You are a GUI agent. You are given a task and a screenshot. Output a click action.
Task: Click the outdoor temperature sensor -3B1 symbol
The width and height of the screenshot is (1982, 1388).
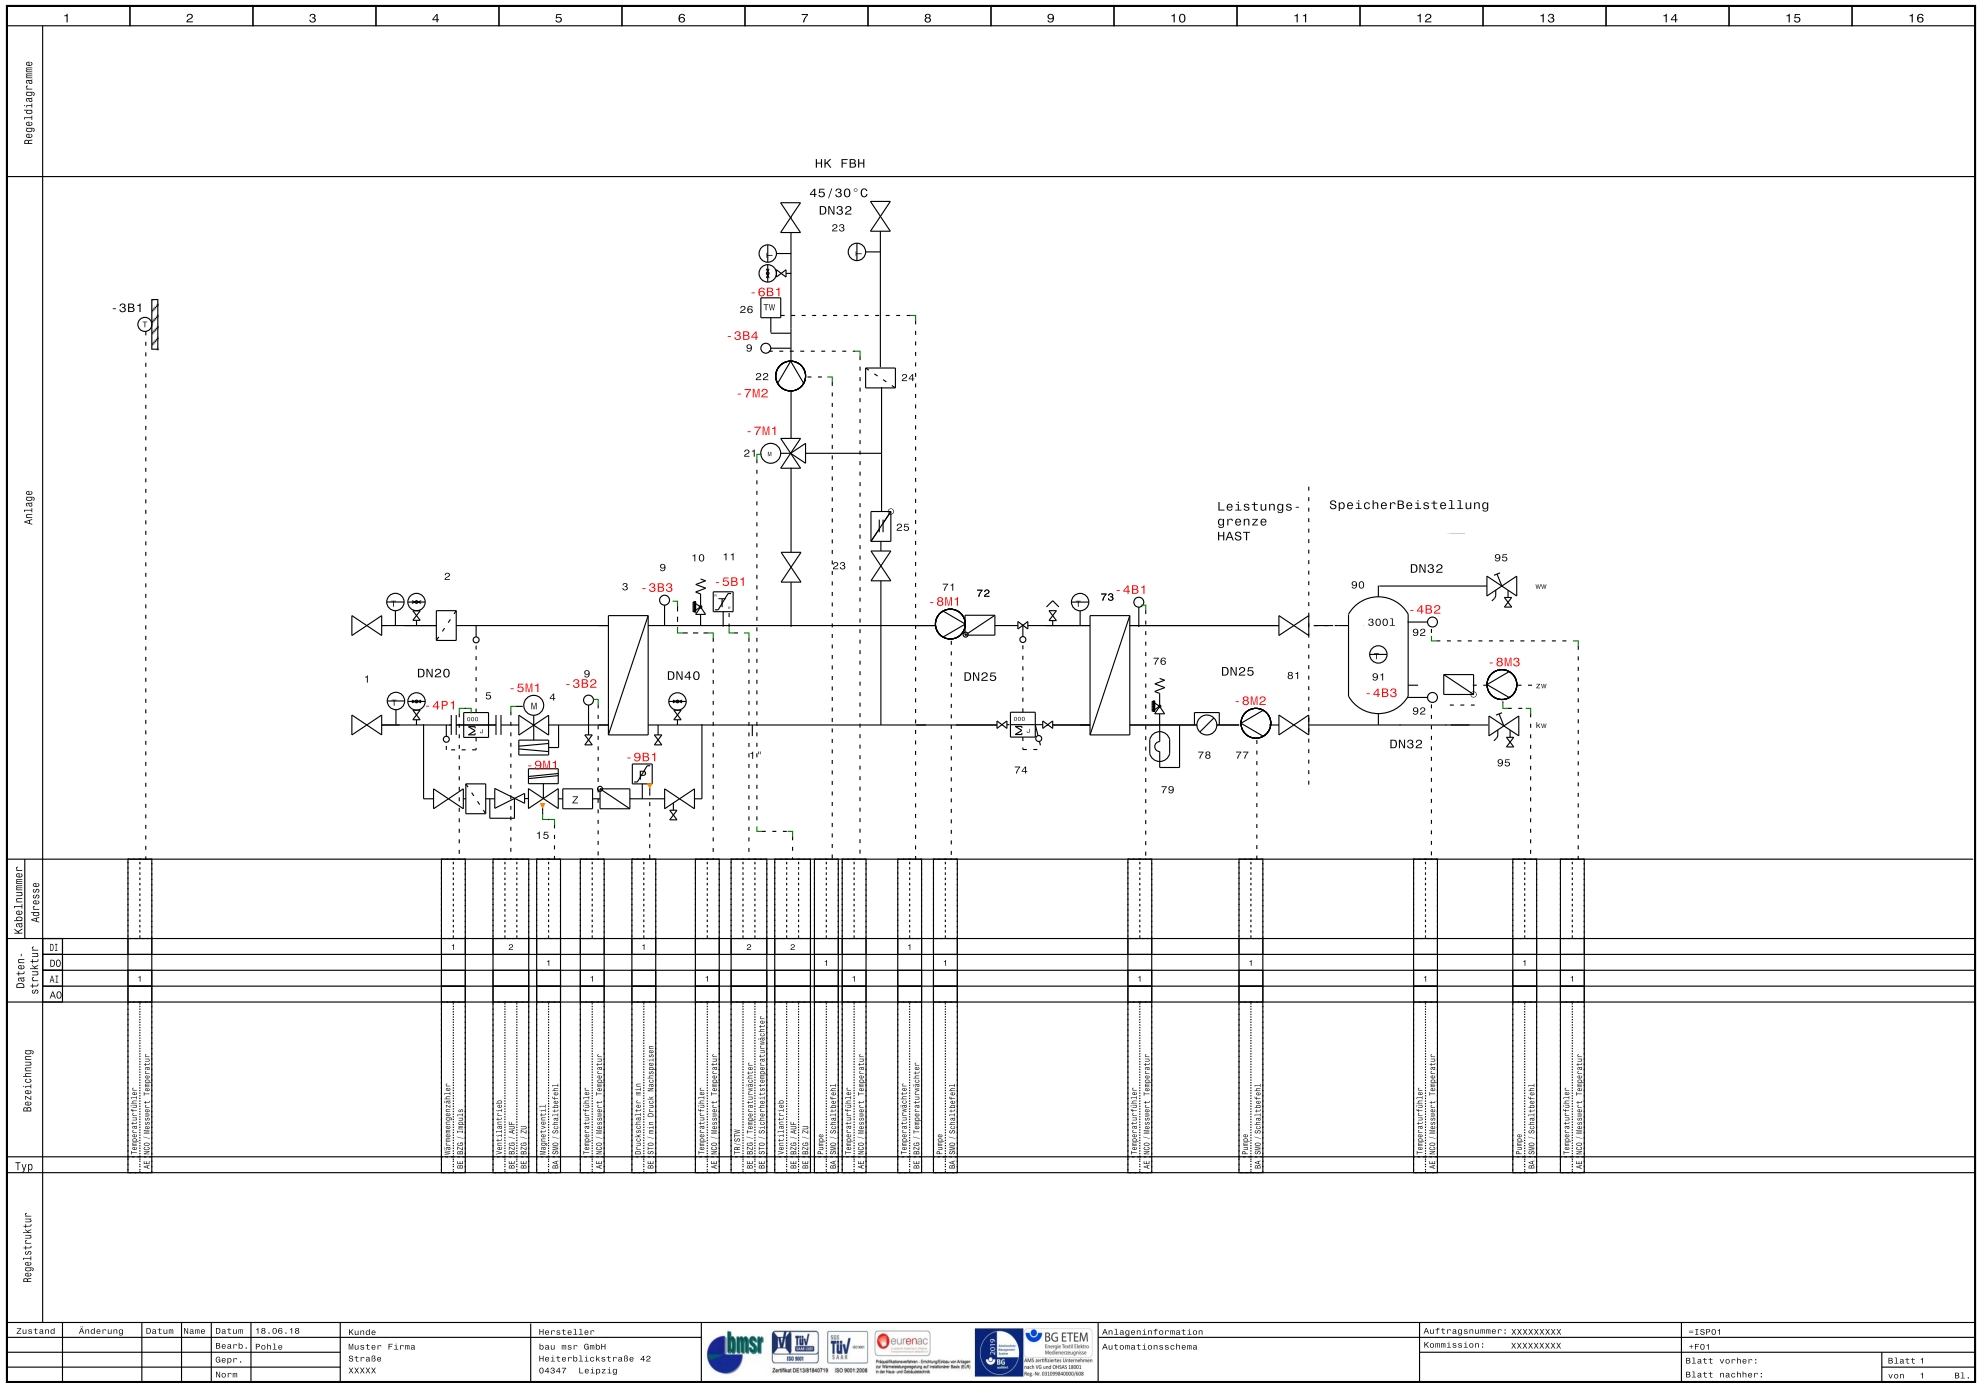(145, 324)
